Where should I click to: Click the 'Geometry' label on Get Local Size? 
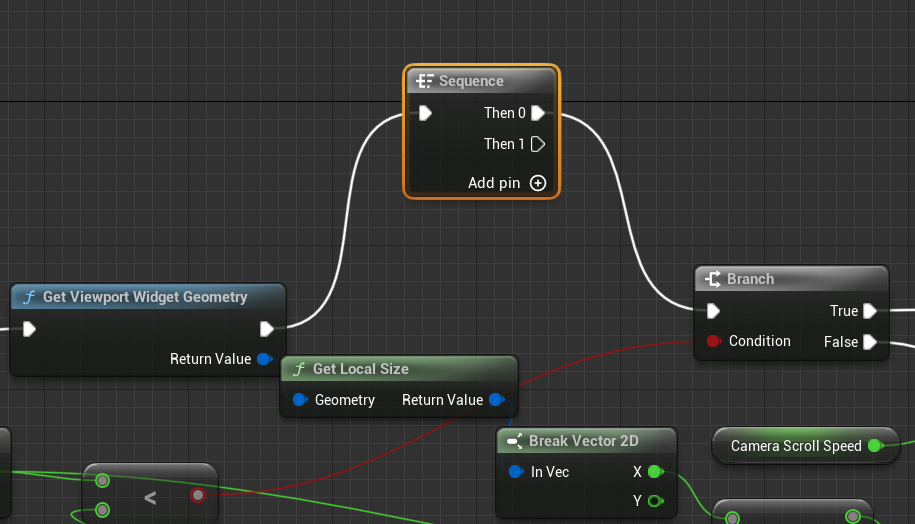coord(345,400)
